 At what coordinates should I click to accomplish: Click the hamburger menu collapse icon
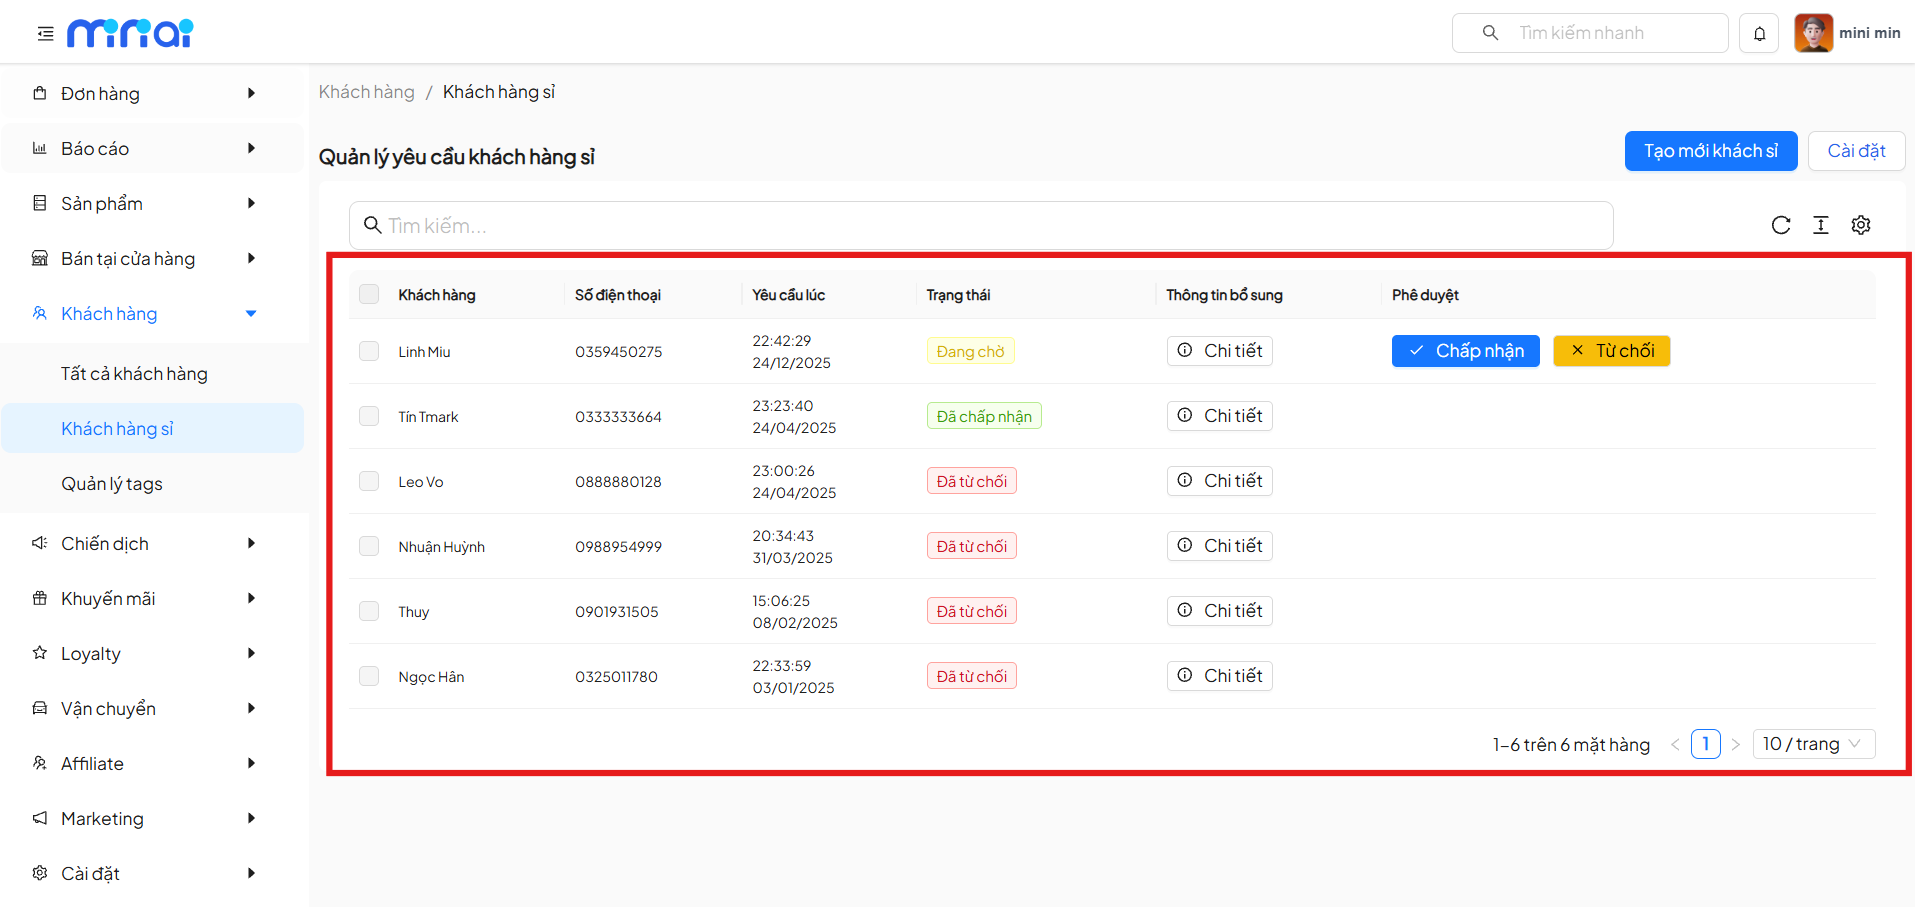point(45,34)
